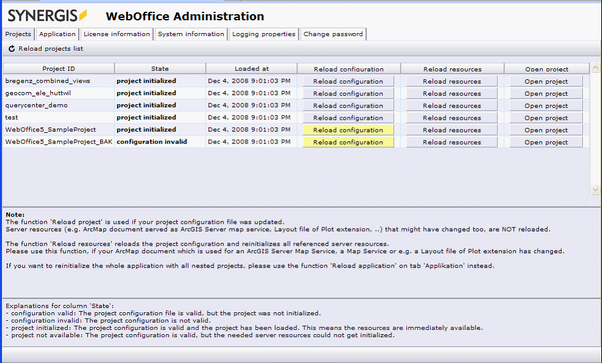602x363 pixels.
Task: Open project querycenter_demo
Action: pyautogui.click(x=546, y=106)
